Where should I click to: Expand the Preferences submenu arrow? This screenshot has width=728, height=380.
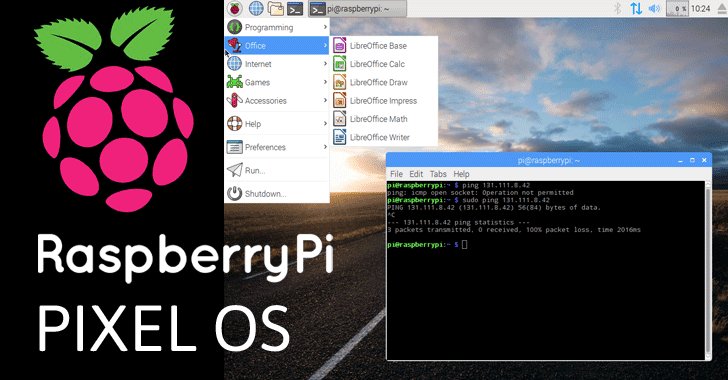pos(325,147)
